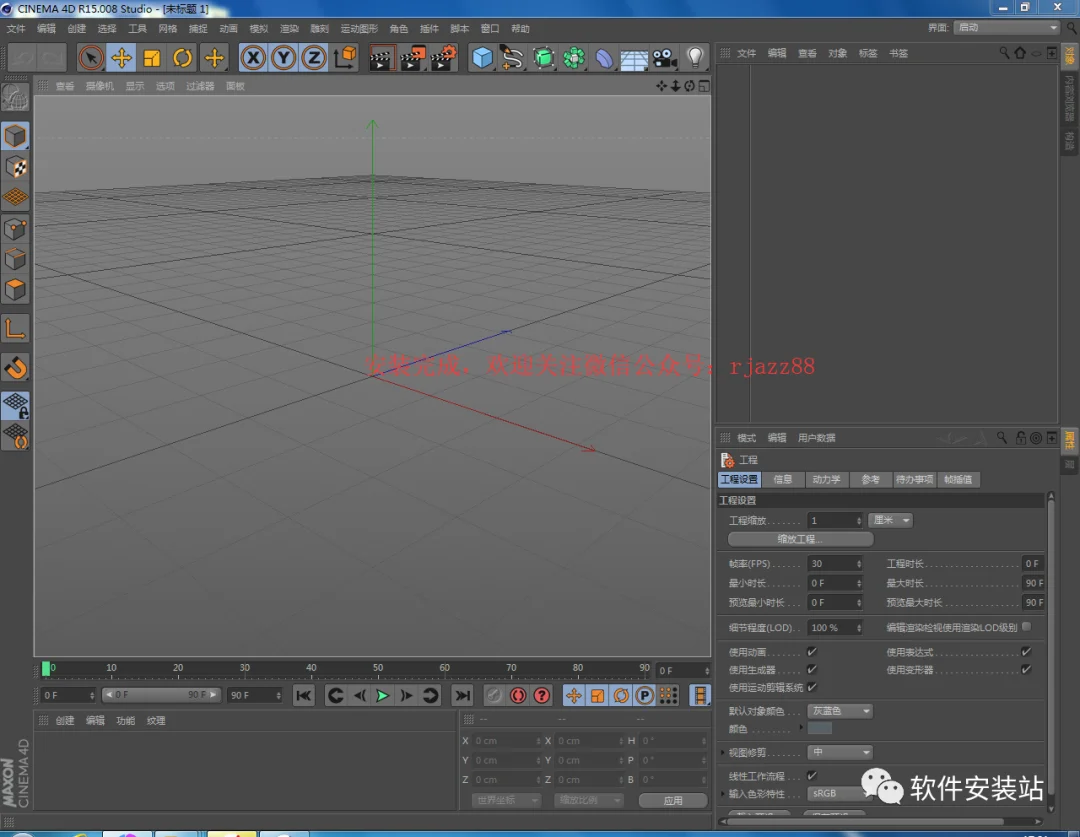Click the 颜色 color swatch

click(819, 728)
